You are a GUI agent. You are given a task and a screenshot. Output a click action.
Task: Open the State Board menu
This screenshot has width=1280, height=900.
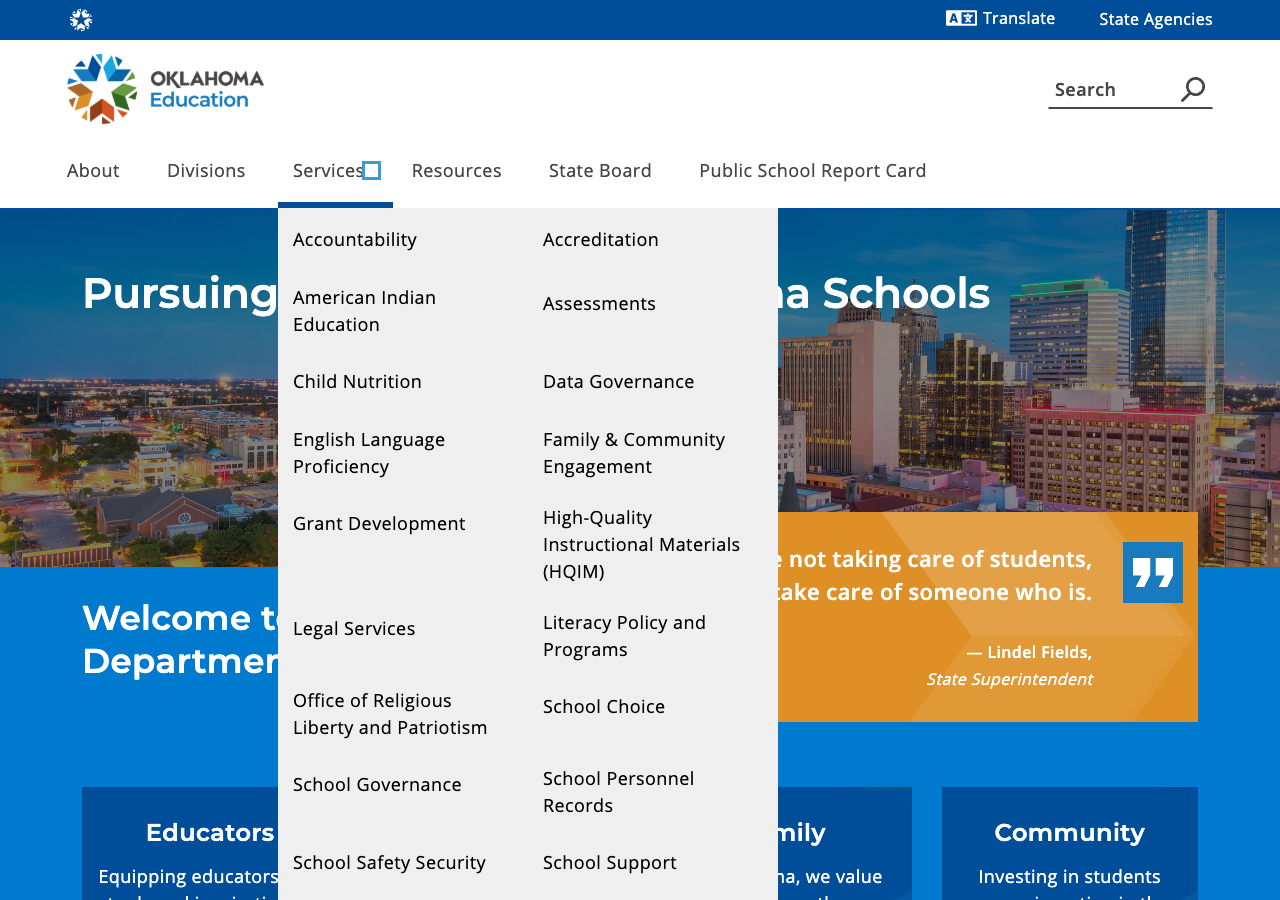pyautogui.click(x=600, y=171)
